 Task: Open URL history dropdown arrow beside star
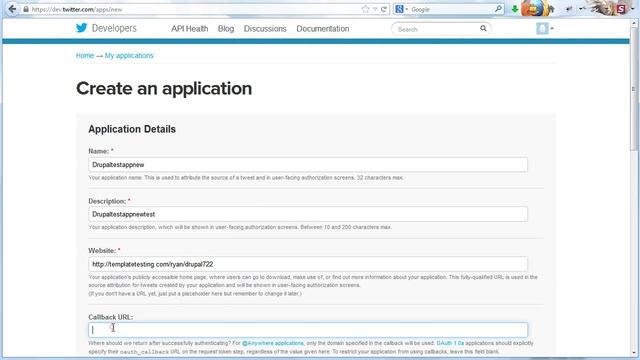point(375,9)
